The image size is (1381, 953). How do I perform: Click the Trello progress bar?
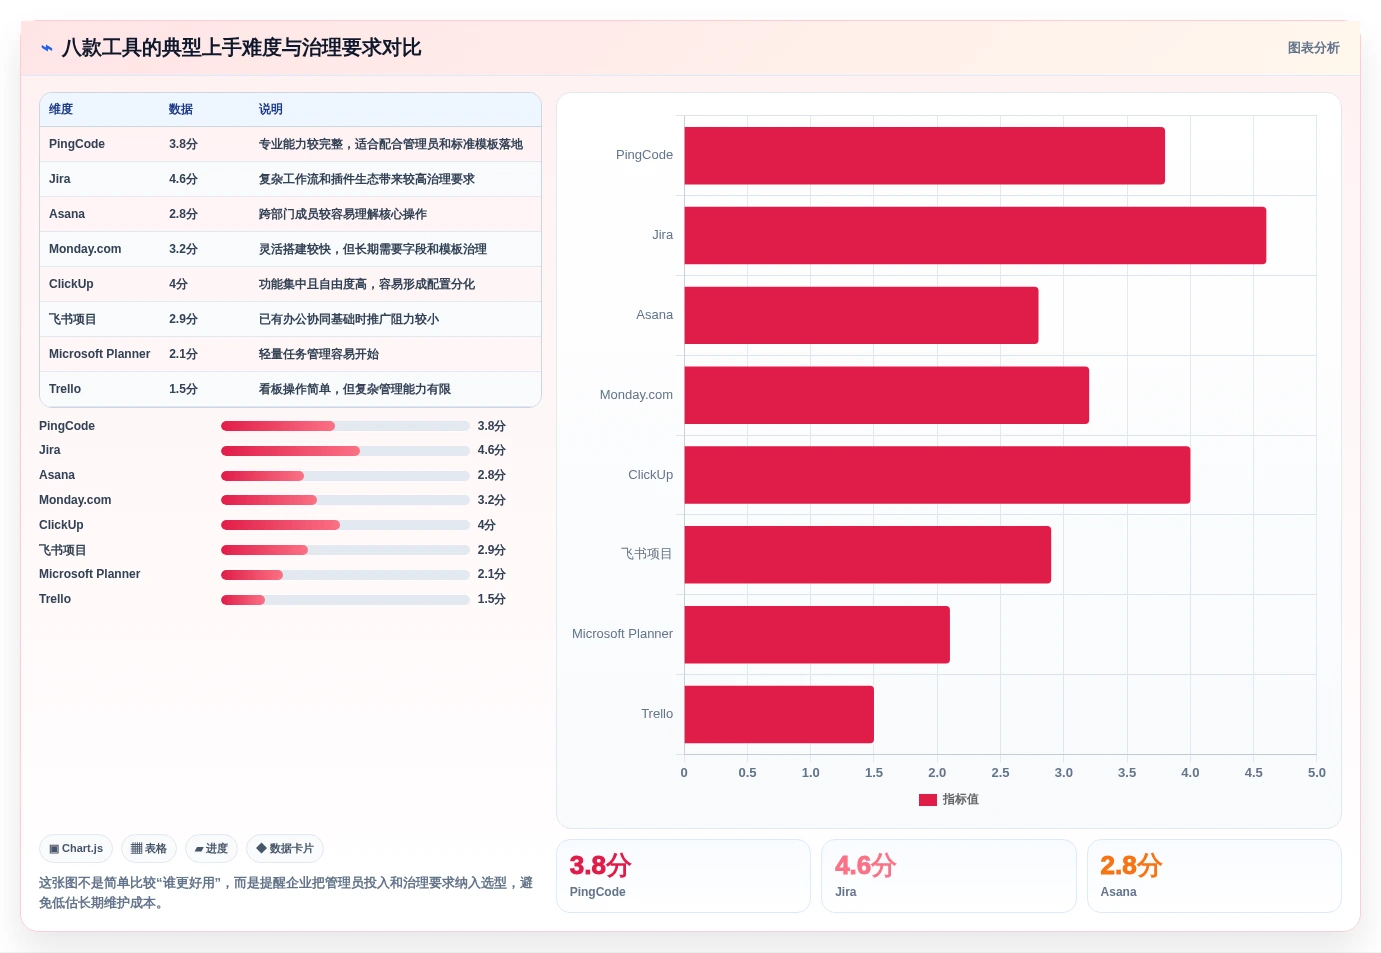point(345,600)
